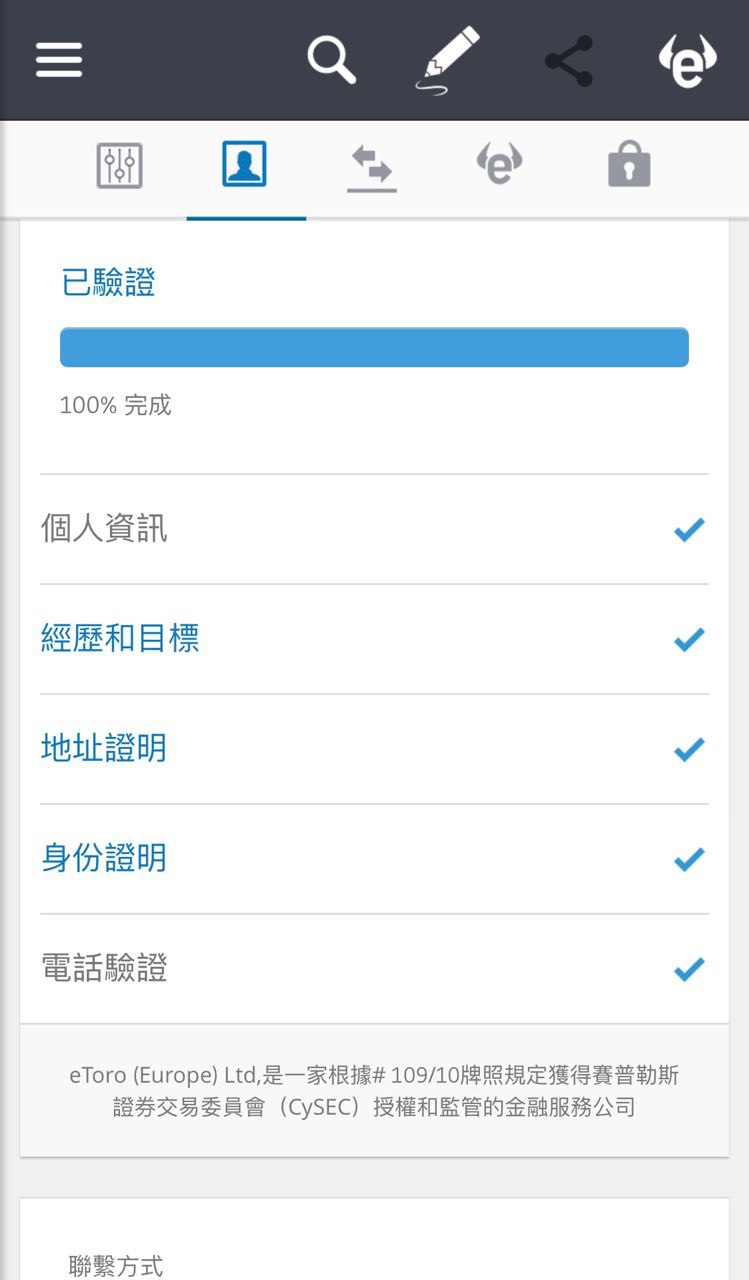Viewport: 749px width, 1280px height.
Task: Tap the checkmark beside 個人資訊
Action: (x=689, y=530)
